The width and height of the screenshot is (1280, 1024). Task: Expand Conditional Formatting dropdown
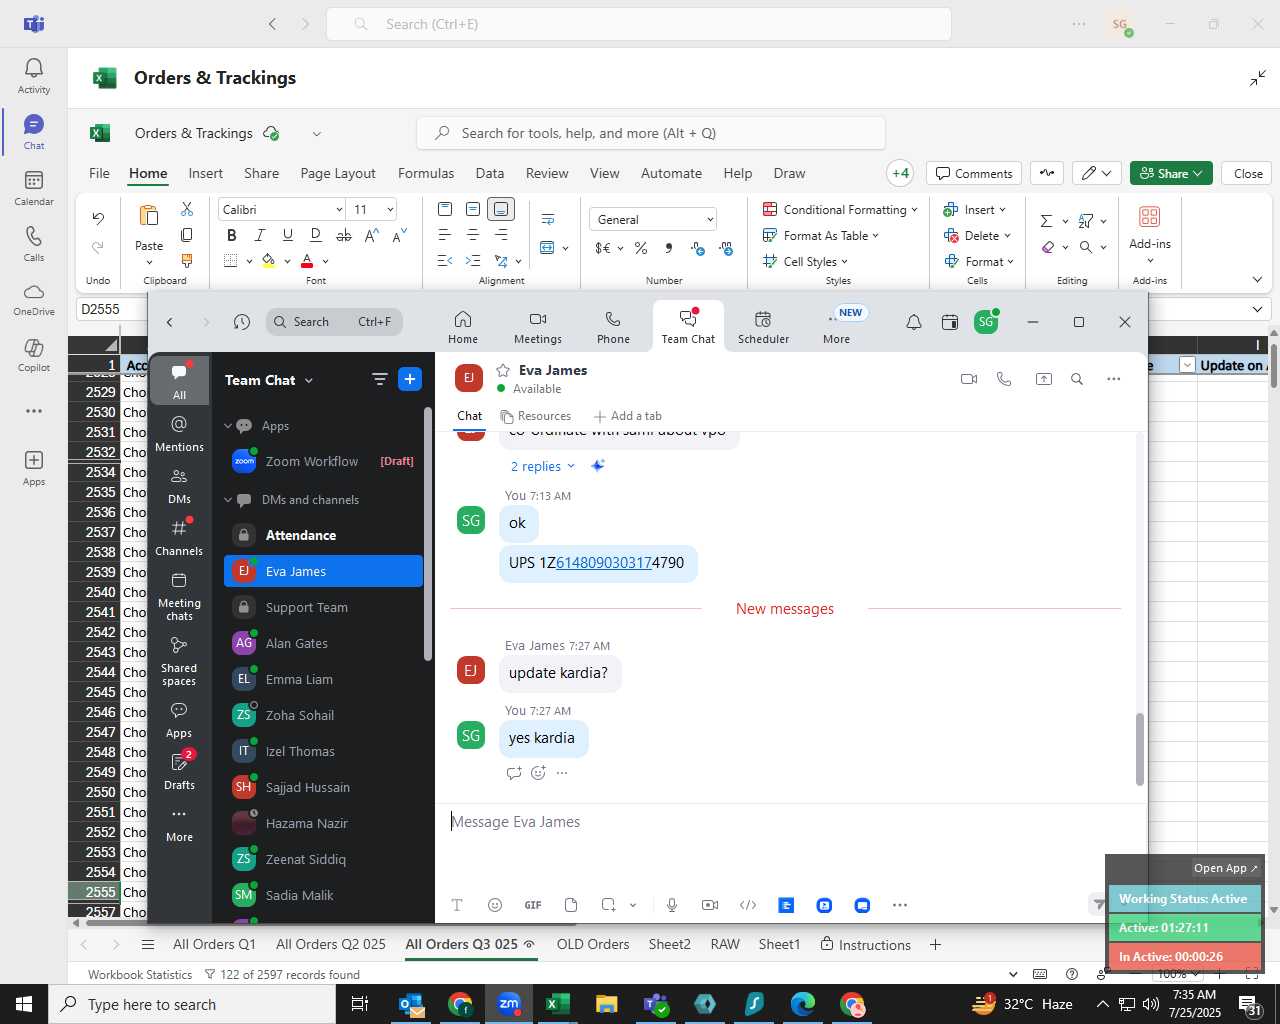[915, 210]
